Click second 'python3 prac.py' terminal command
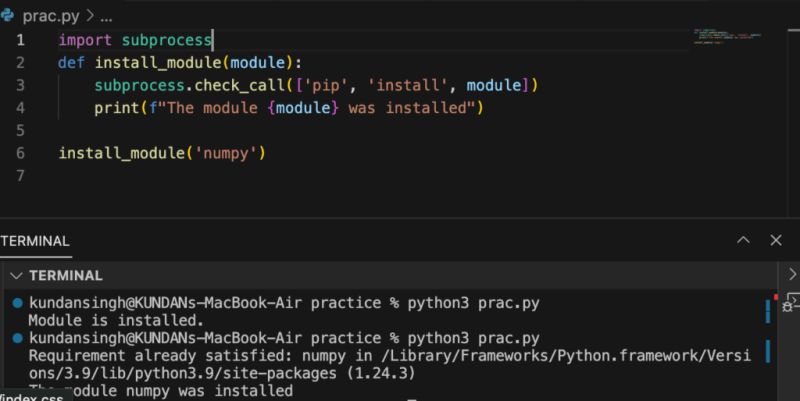This screenshot has height=401, width=800. coord(473,338)
